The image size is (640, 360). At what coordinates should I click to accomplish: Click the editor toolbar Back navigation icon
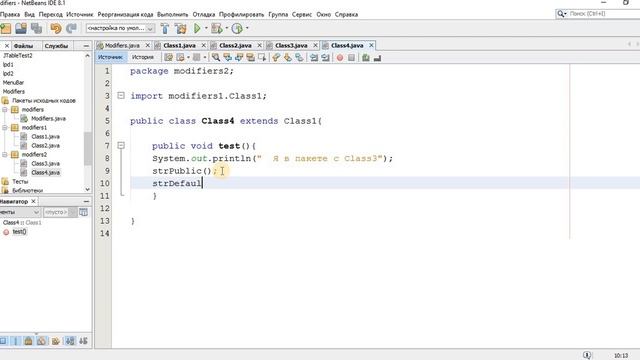180,58
